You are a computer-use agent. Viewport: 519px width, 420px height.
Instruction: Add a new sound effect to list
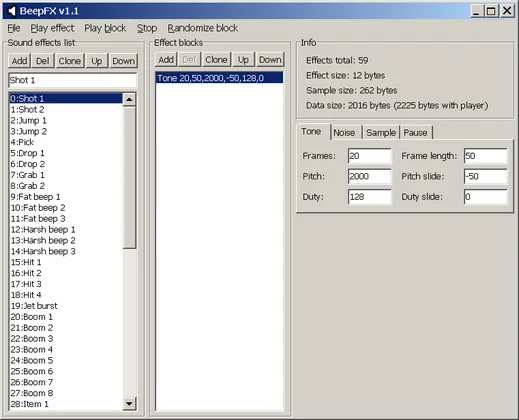pos(19,61)
